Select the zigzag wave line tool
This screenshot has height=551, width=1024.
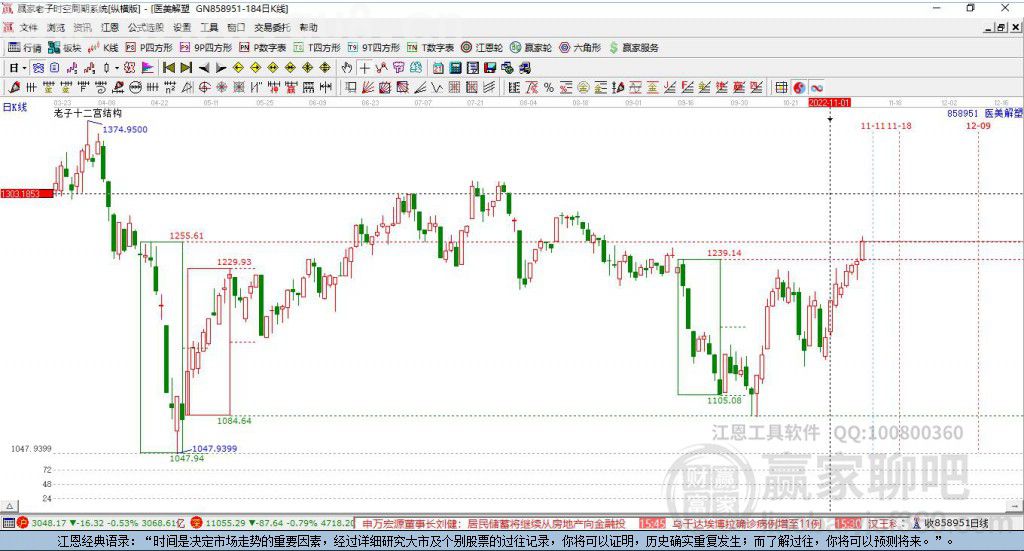click(436, 87)
